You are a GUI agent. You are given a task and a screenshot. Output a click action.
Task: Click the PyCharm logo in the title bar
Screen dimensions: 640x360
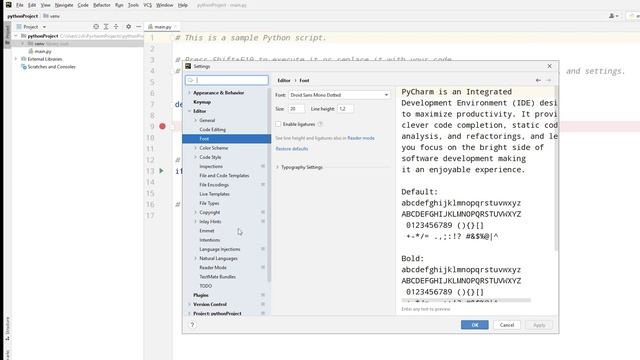(9, 5)
